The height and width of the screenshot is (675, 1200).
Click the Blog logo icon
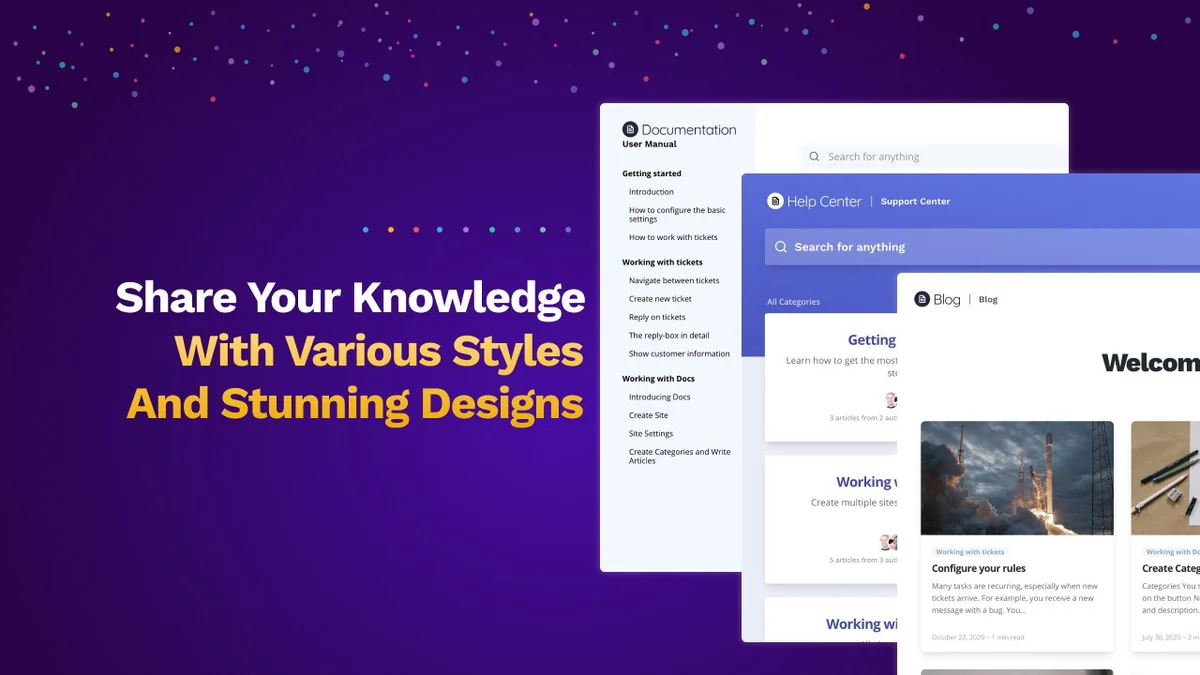click(x=922, y=299)
